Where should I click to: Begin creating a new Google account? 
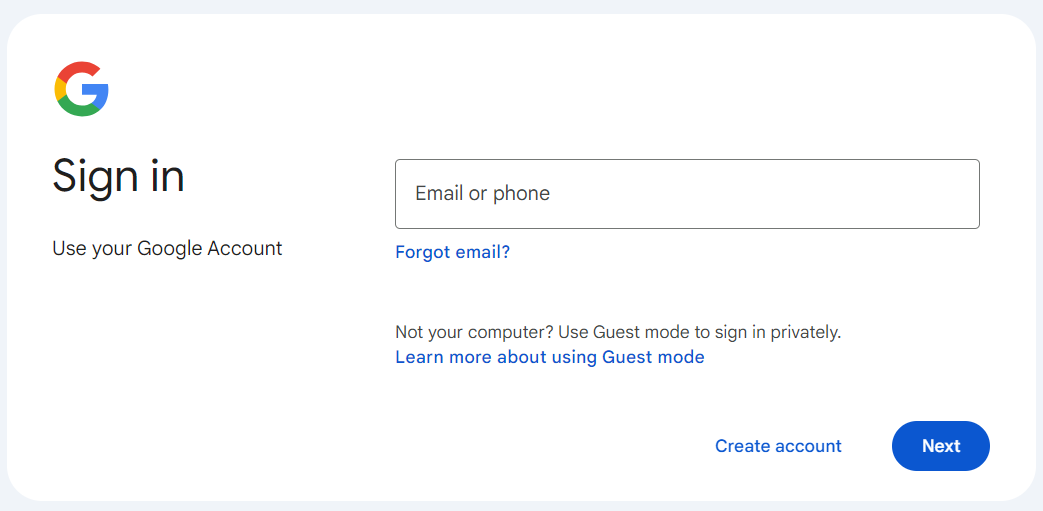[x=778, y=446]
